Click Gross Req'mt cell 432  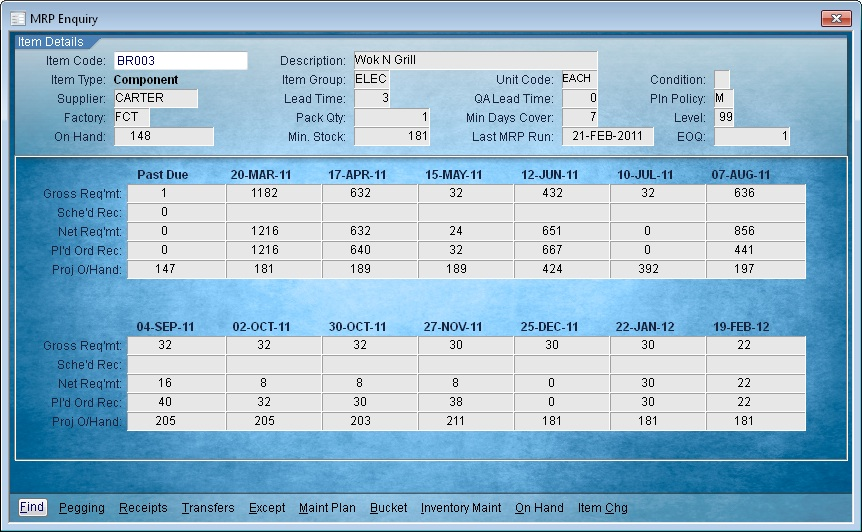tap(562, 193)
